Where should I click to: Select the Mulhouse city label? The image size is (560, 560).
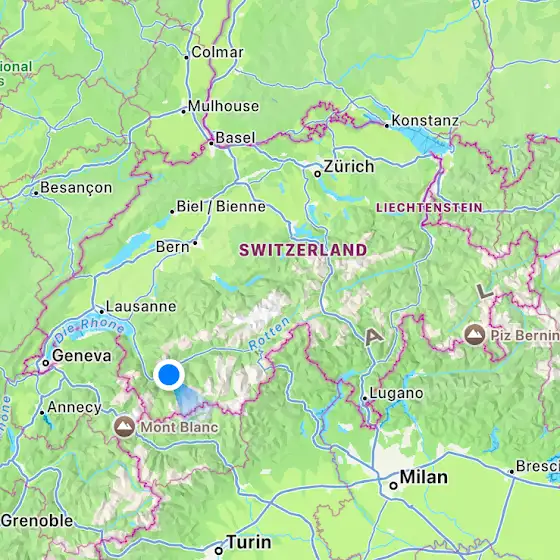224,106
